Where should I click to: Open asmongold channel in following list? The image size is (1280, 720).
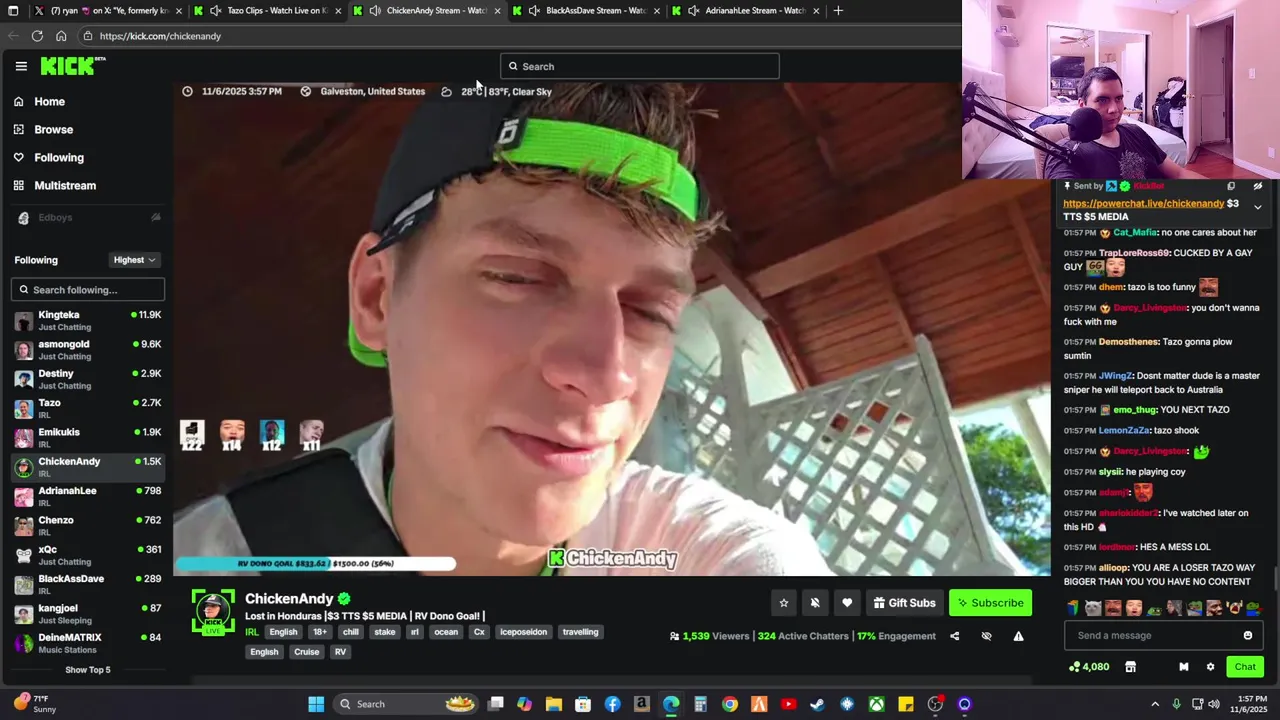[88, 349]
